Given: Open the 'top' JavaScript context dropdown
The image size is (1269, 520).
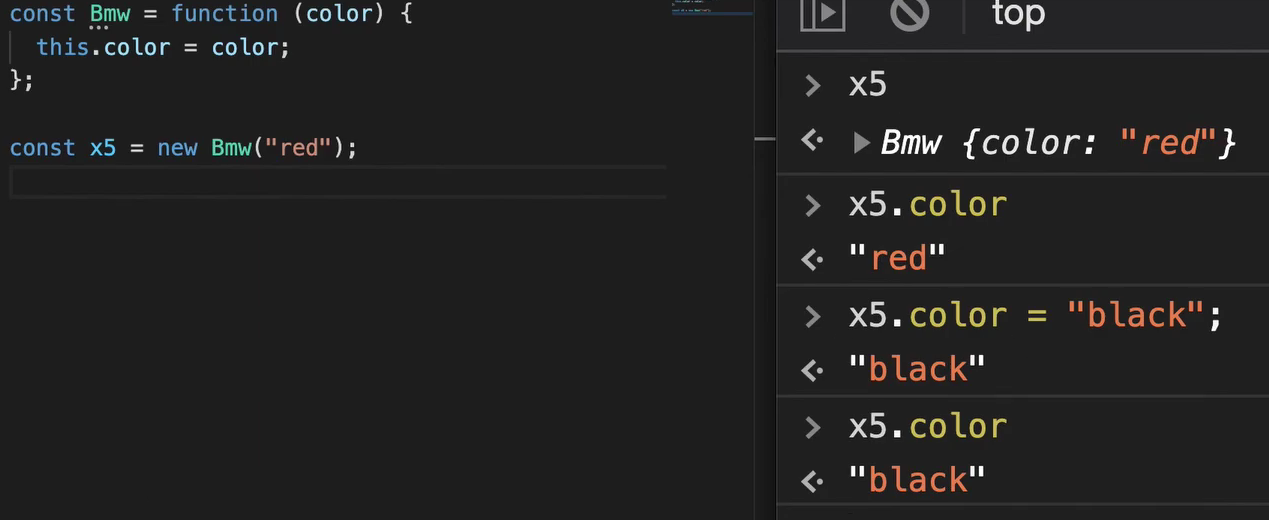Looking at the screenshot, I should click(x=1018, y=14).
